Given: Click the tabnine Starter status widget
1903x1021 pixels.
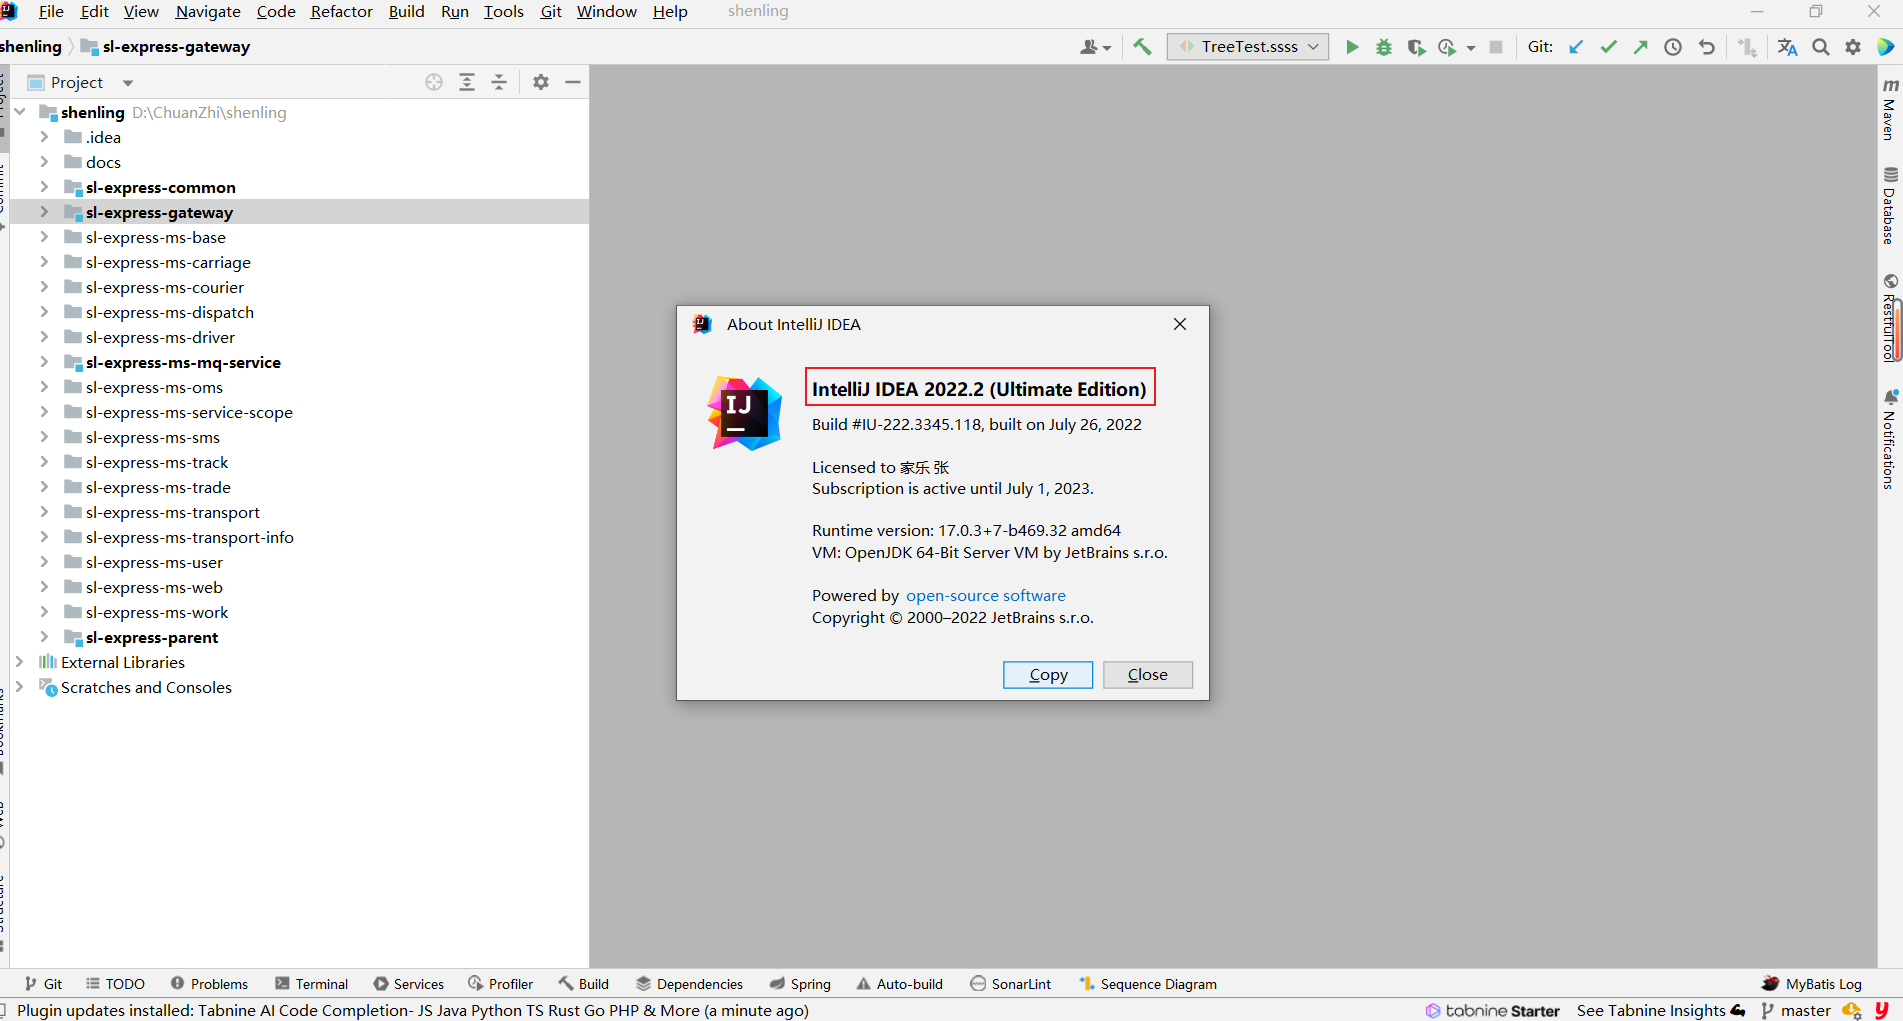Looking at the screenshot, I should coord(1493,1011).
